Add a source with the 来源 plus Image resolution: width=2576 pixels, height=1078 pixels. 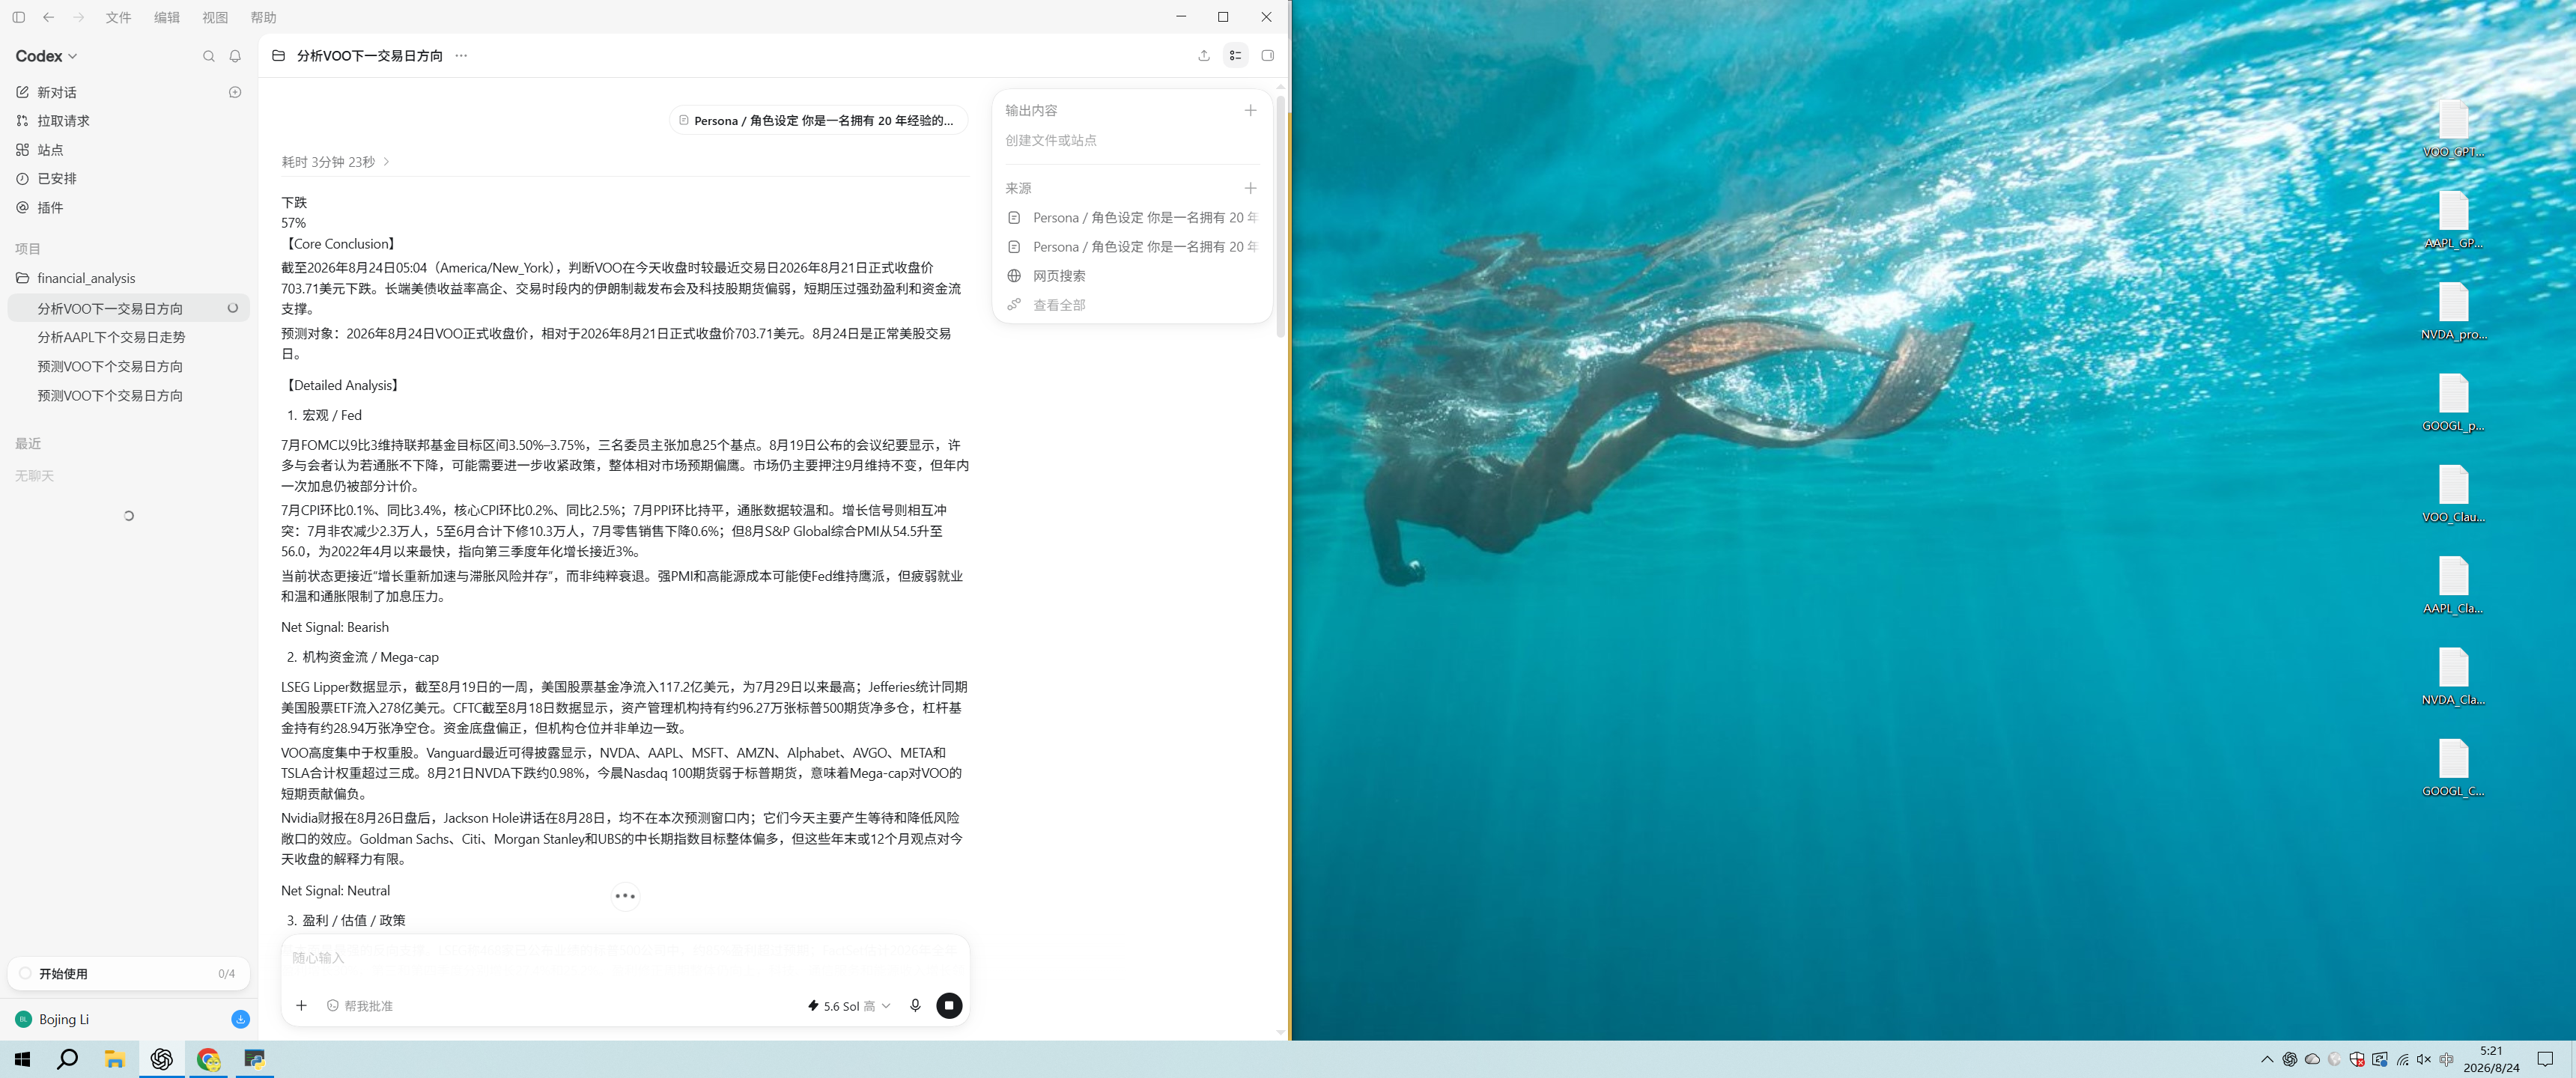point(1250,188)
